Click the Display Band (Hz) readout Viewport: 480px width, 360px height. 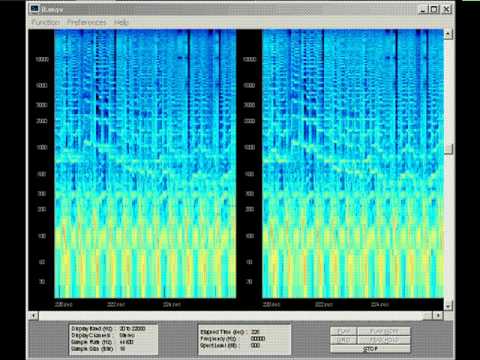click(x=109, y=329)
